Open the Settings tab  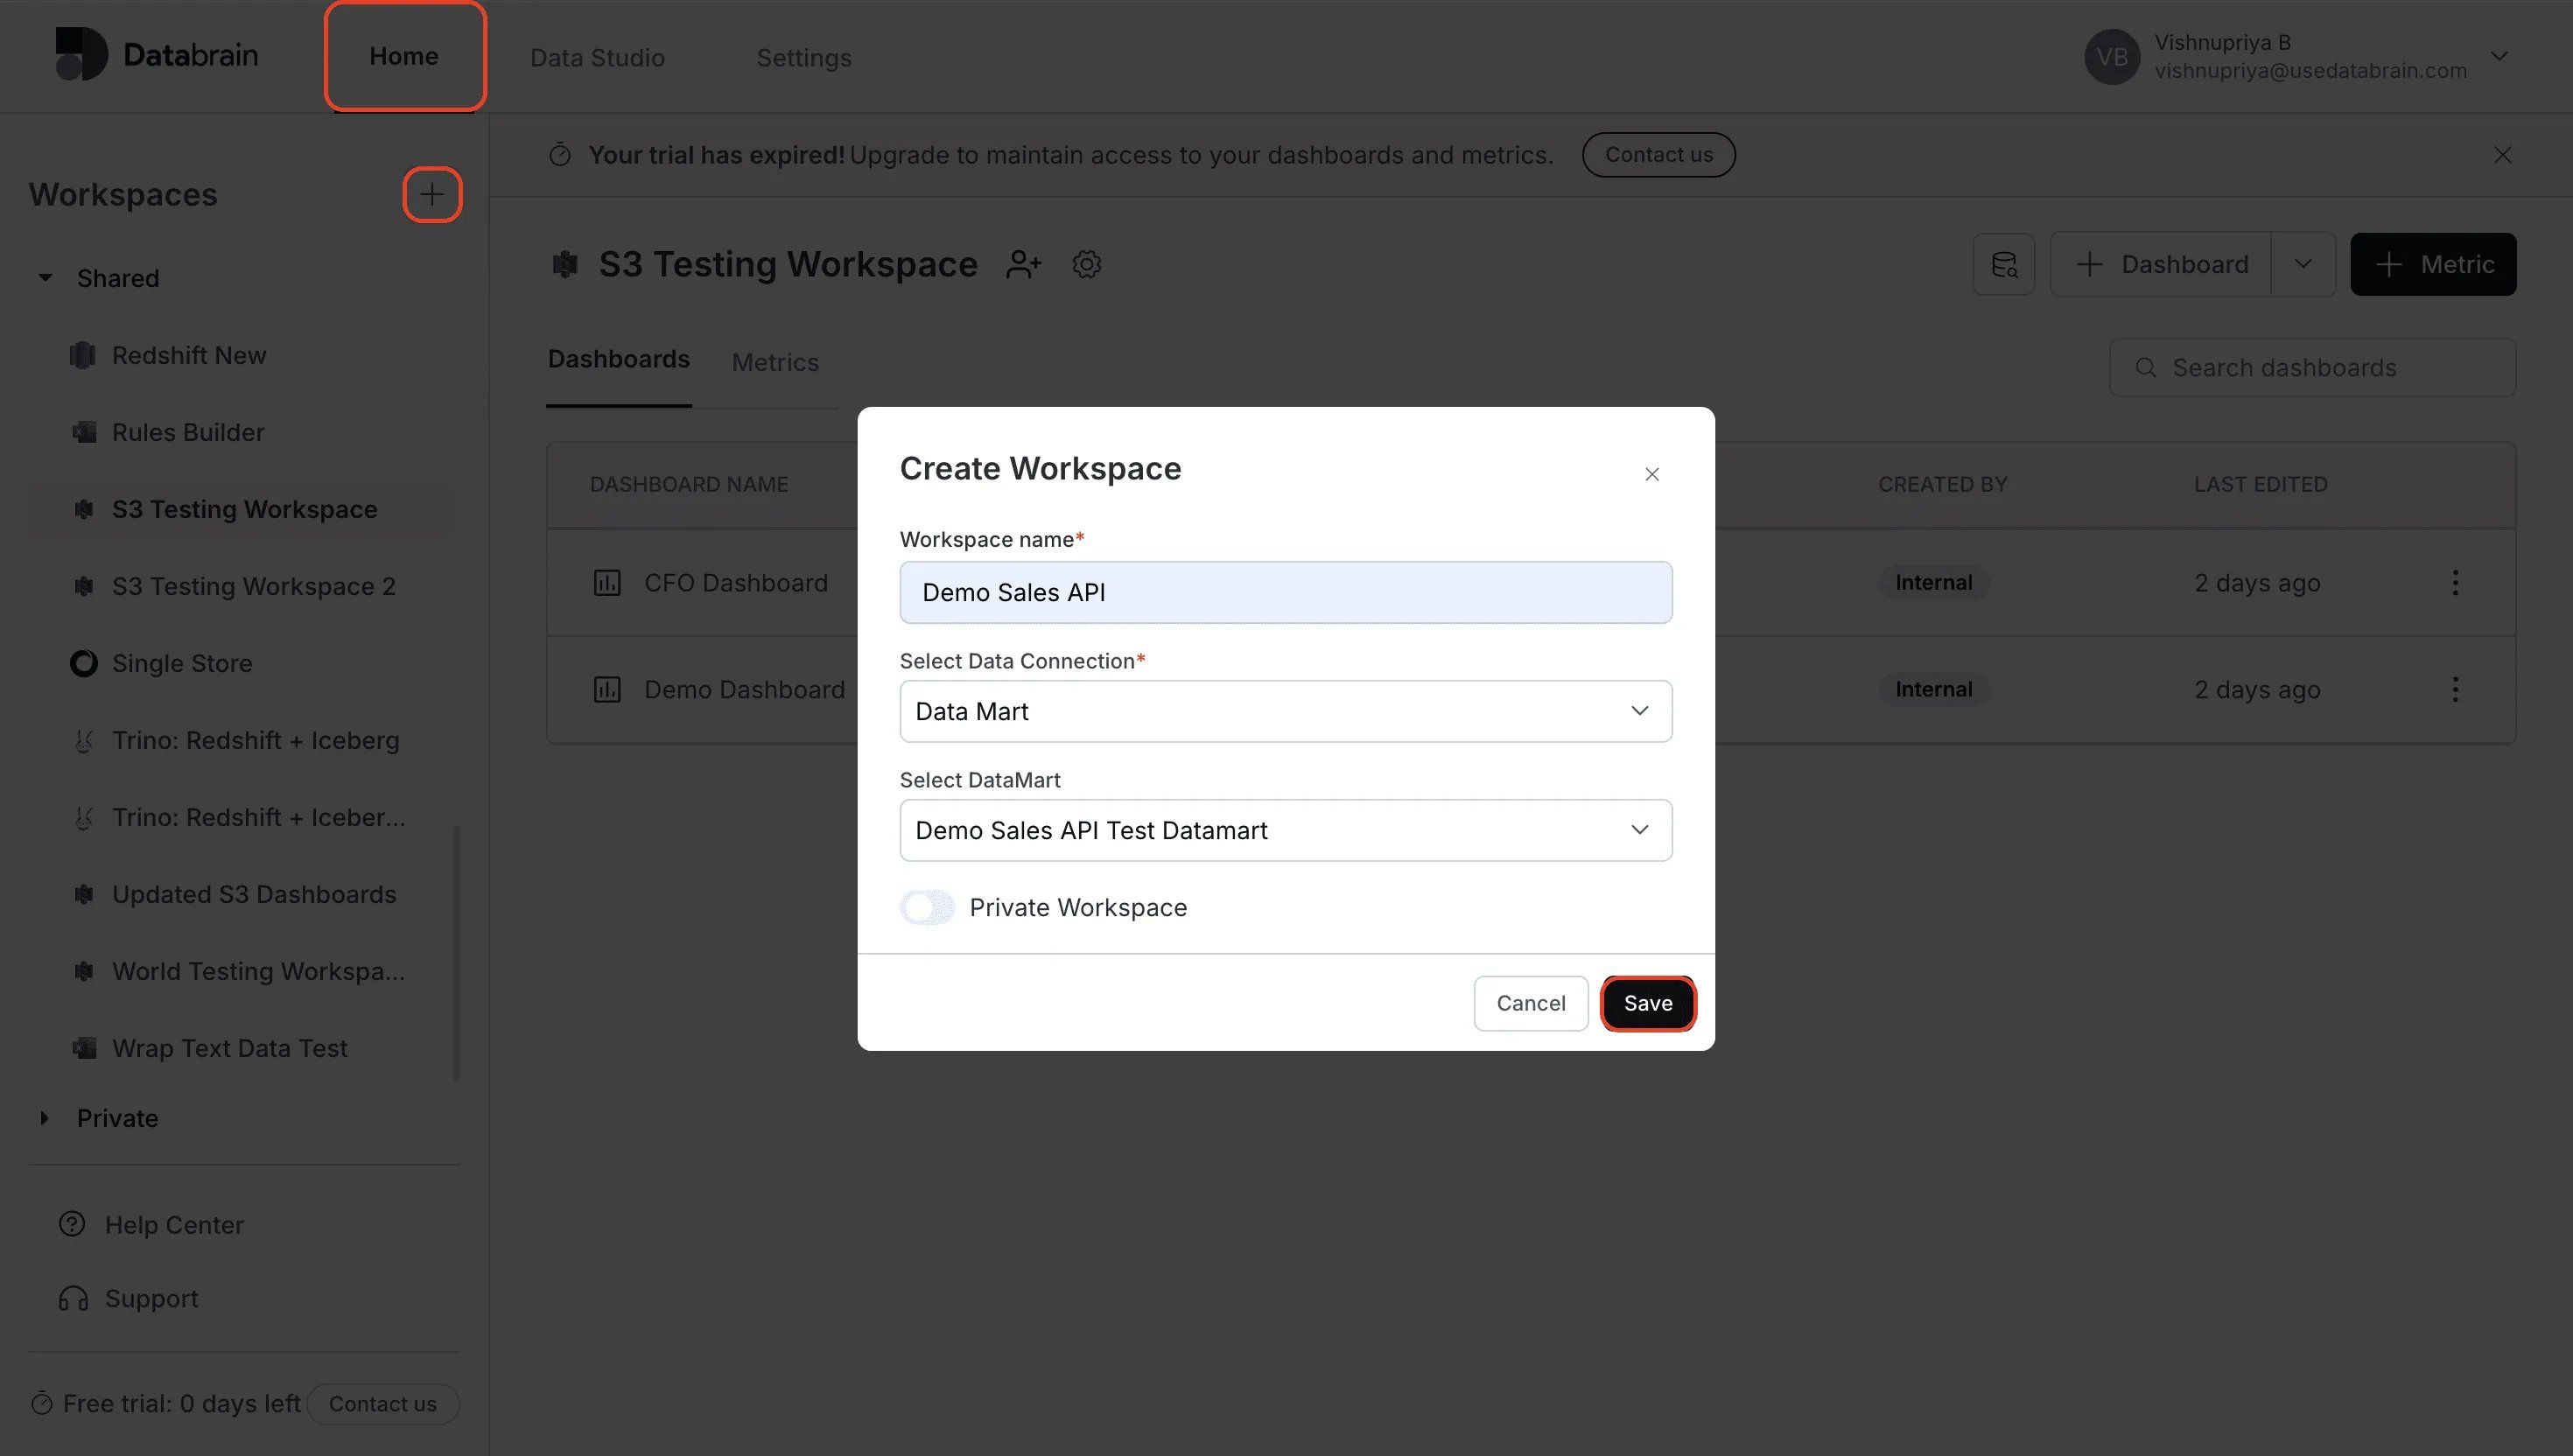(x=804, y=57)
